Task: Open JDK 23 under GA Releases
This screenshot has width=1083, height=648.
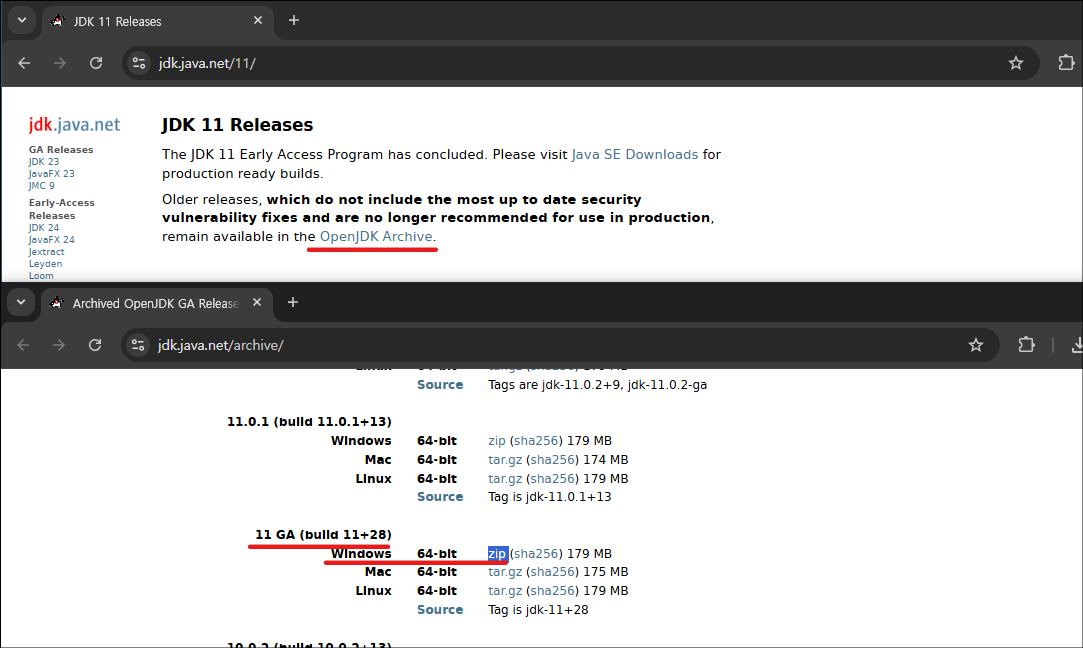Action: point(44,162)
